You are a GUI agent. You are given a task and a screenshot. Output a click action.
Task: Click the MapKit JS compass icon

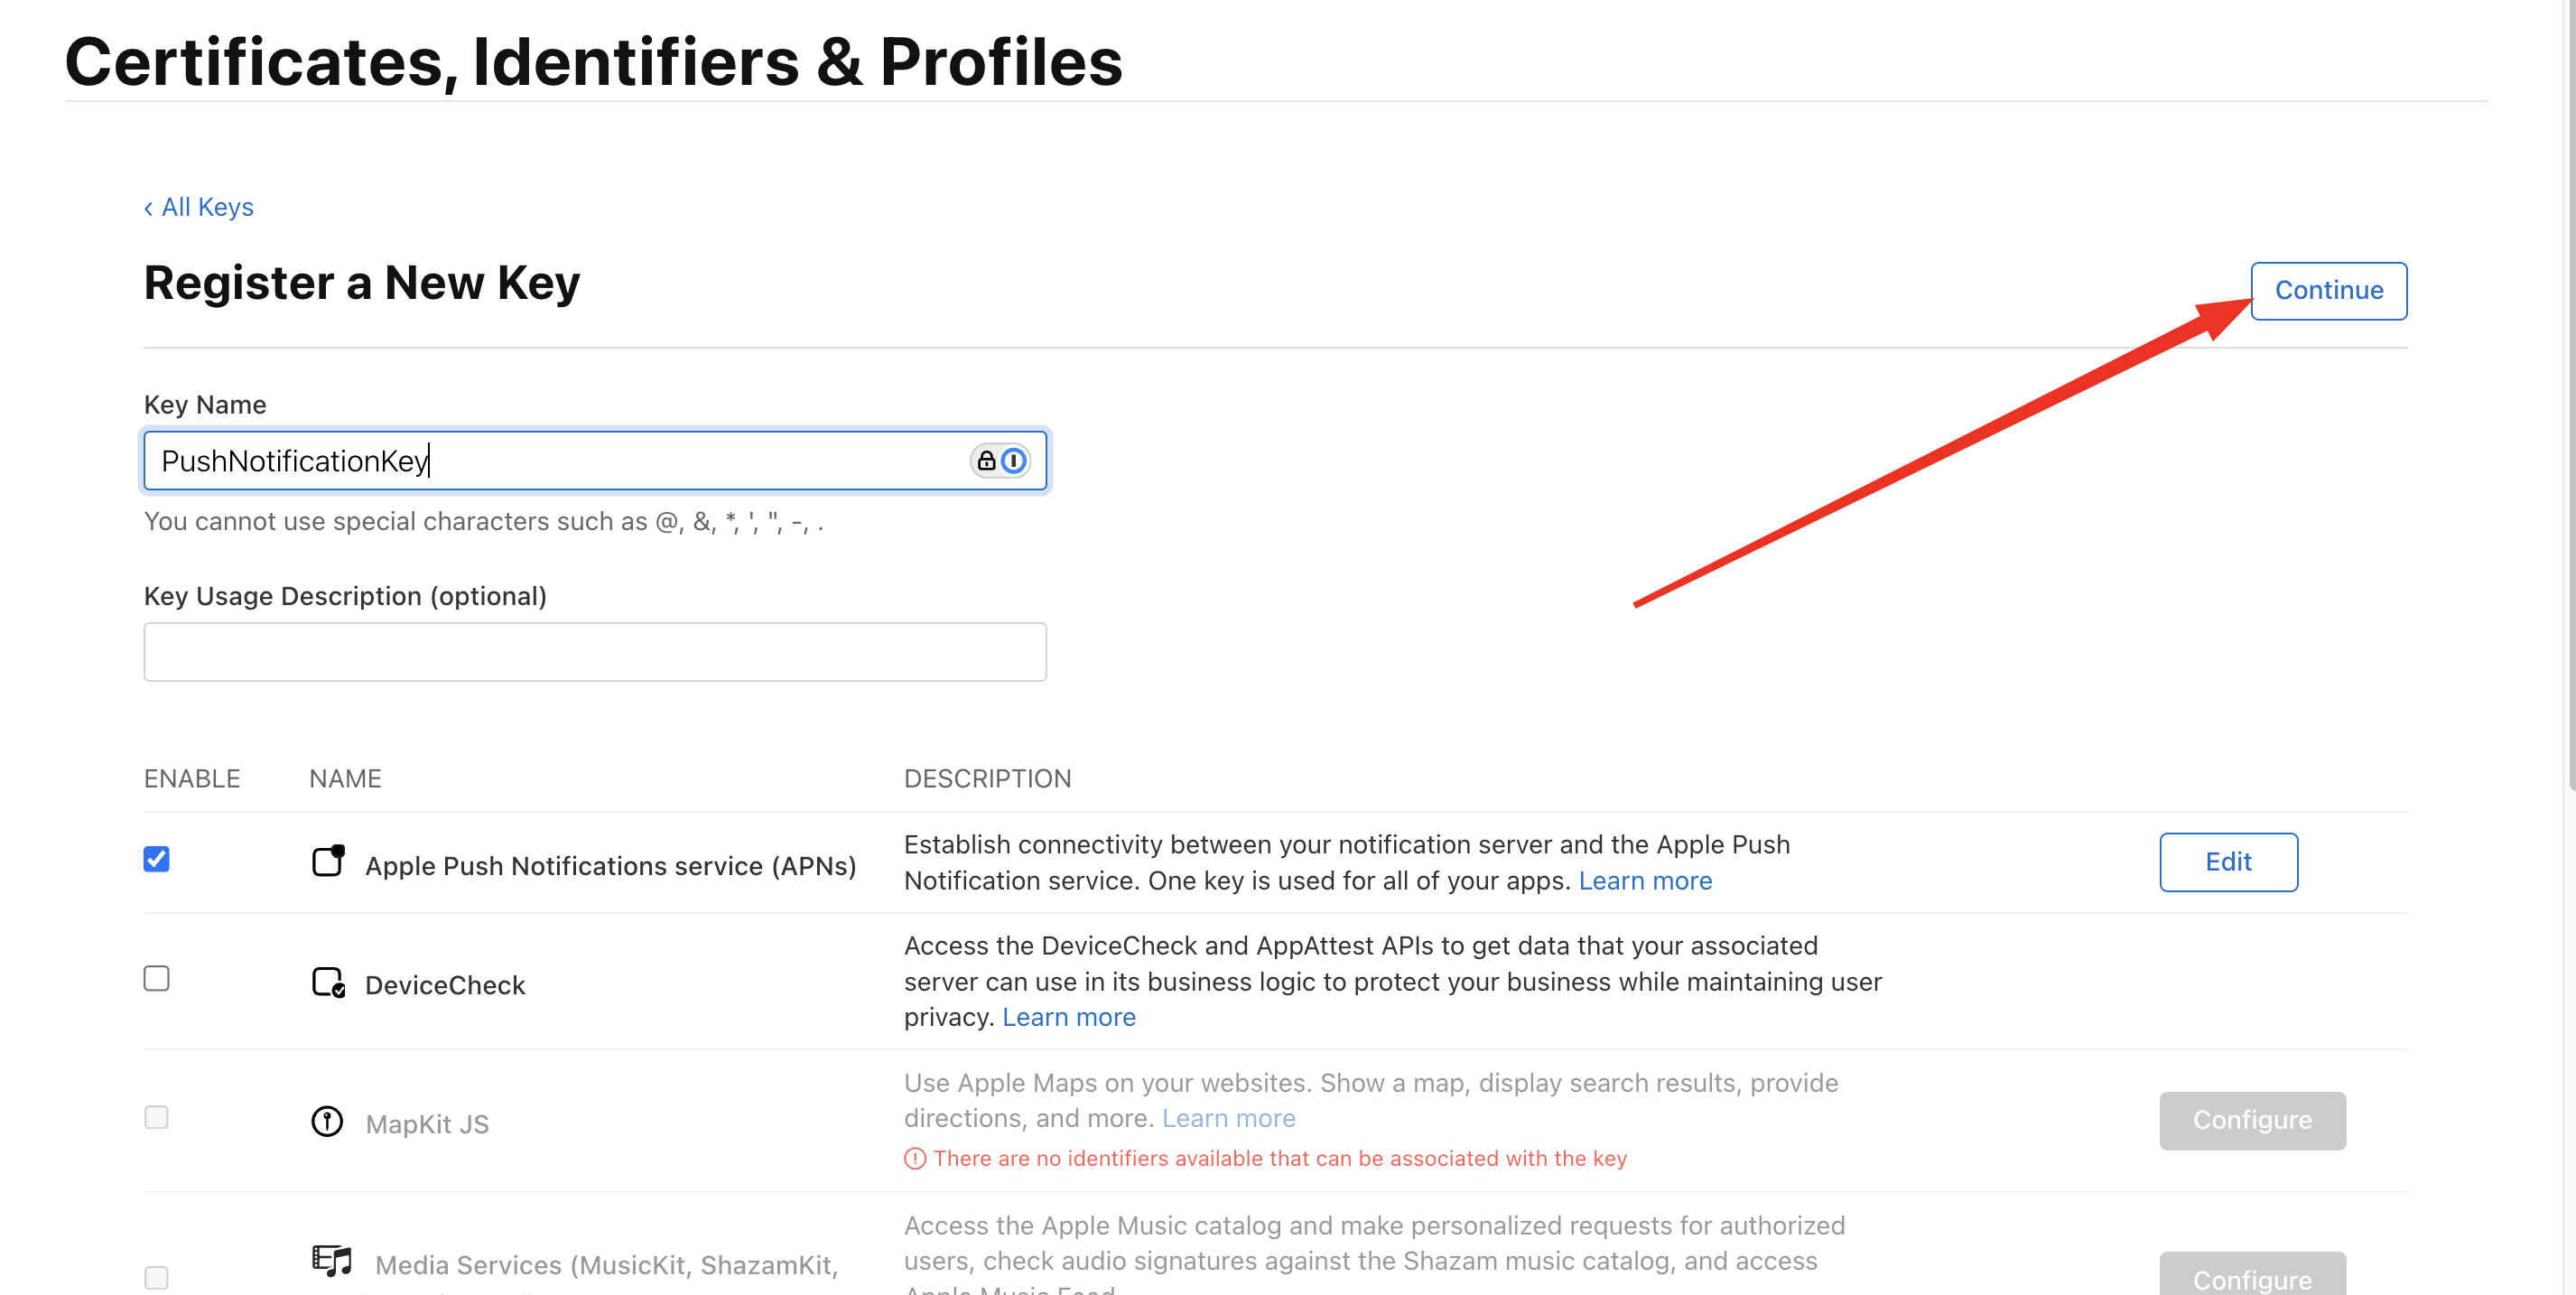point(327,1121)
